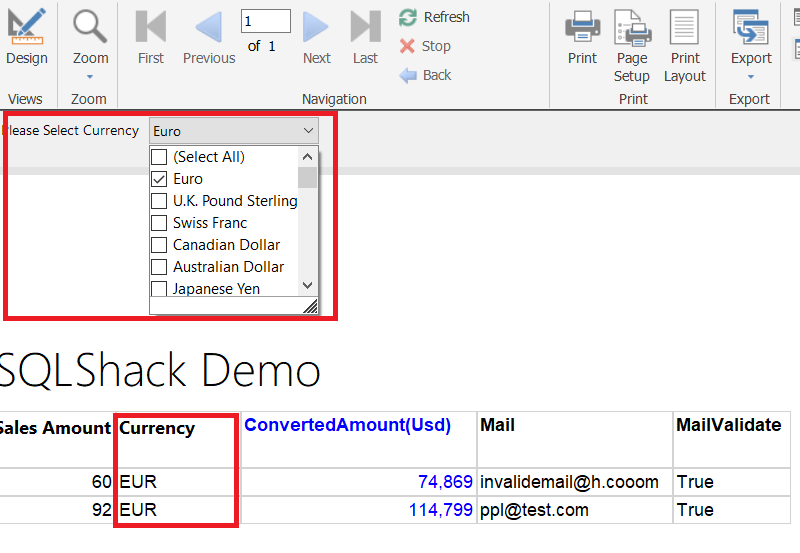
Task: Stop report rendering
Action: point(425,46)
